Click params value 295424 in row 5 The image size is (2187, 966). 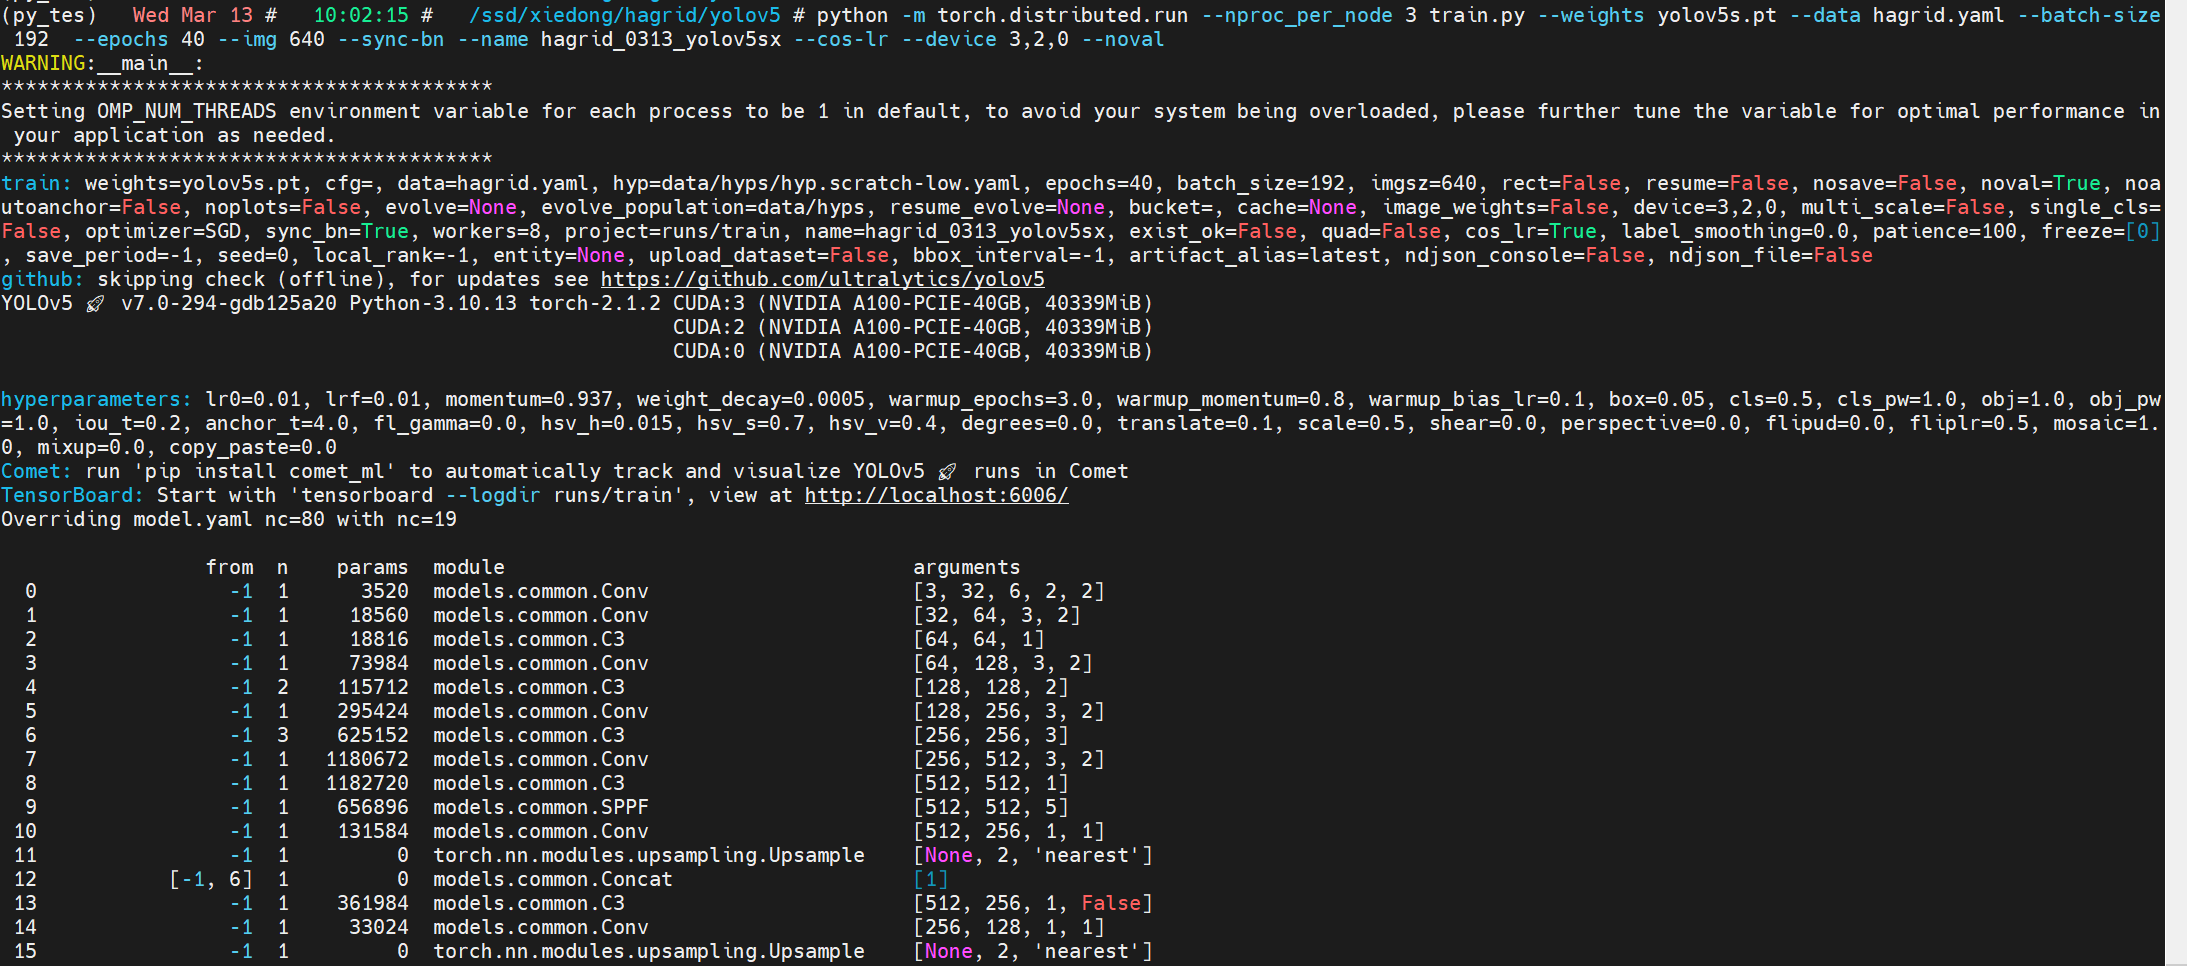pyautogui.click(x=372, y=711)
